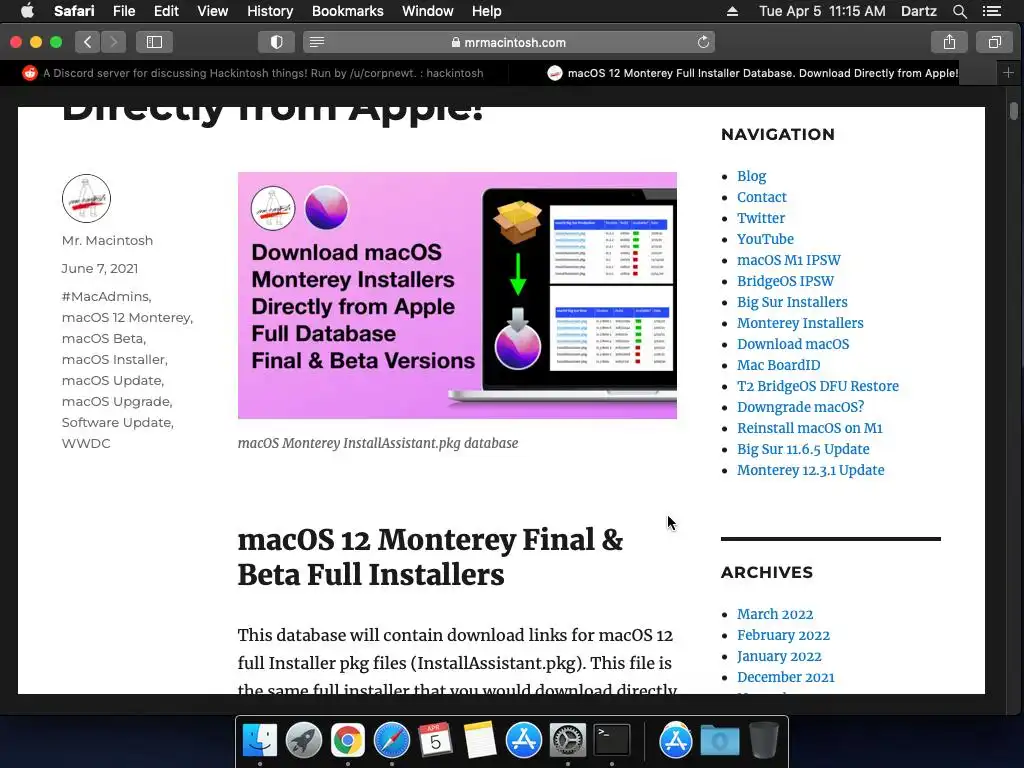
Task: Open the Safari application menu
Action: (x=74, y=11)
